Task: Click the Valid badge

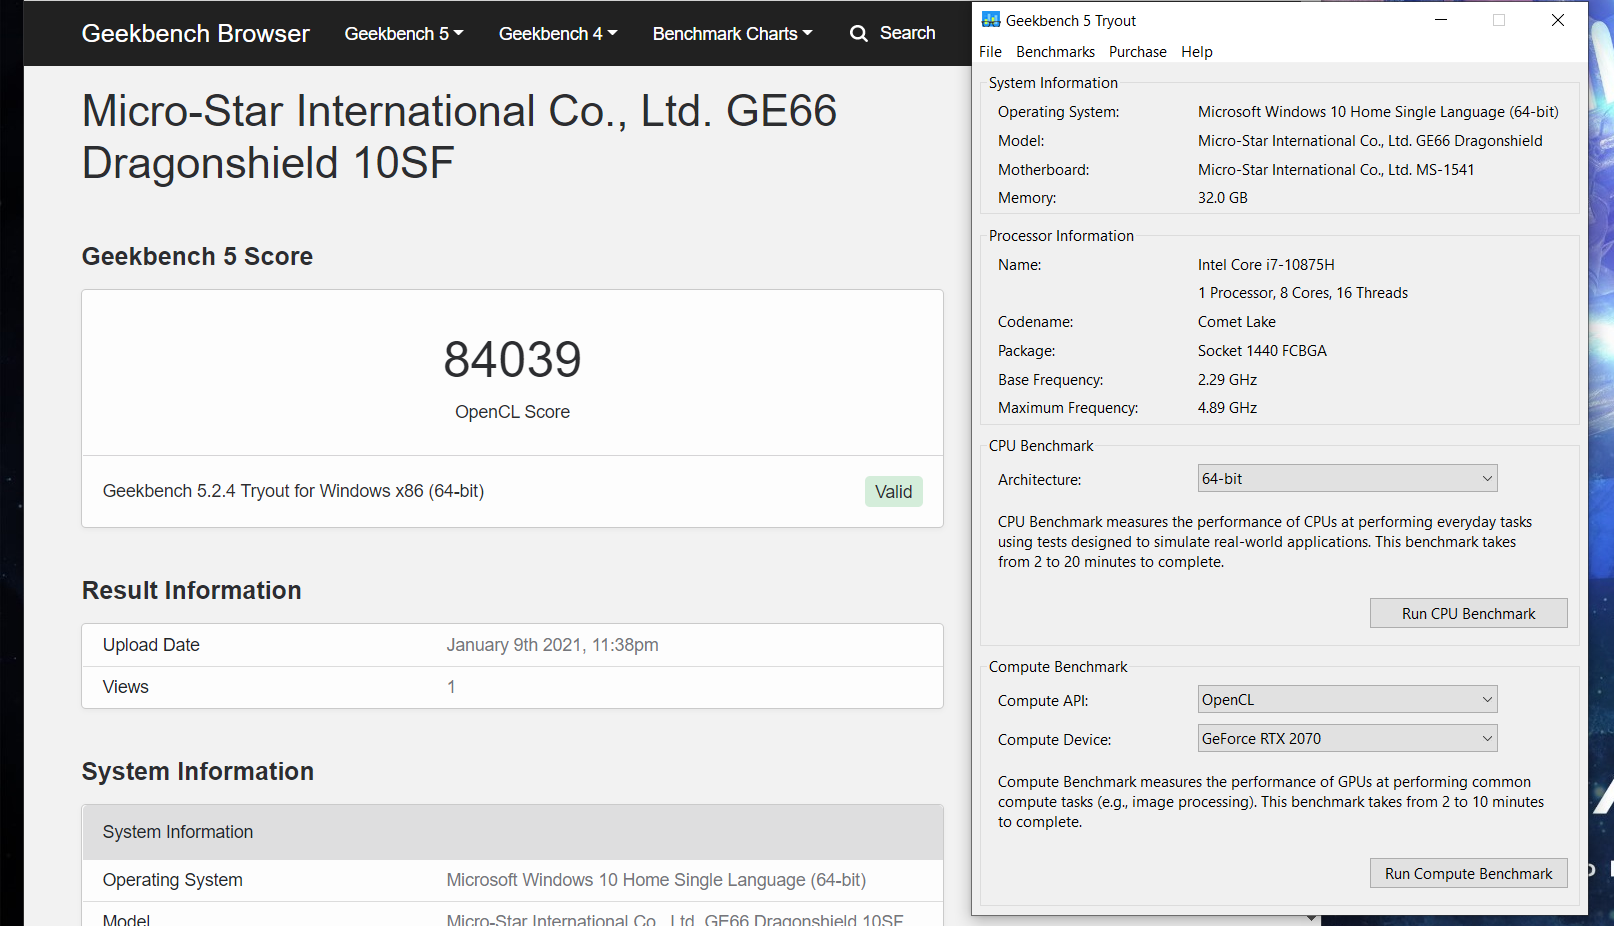Action: [x=893, y=492]
